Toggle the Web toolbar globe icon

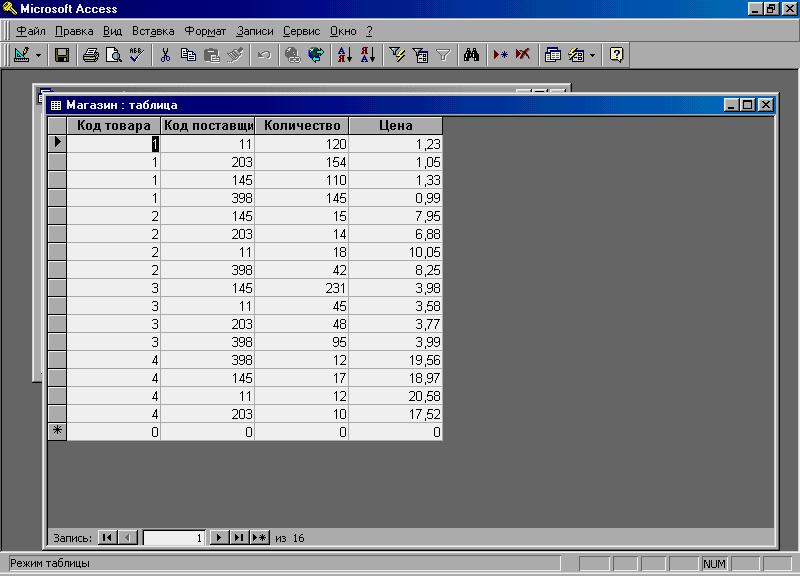316,55
